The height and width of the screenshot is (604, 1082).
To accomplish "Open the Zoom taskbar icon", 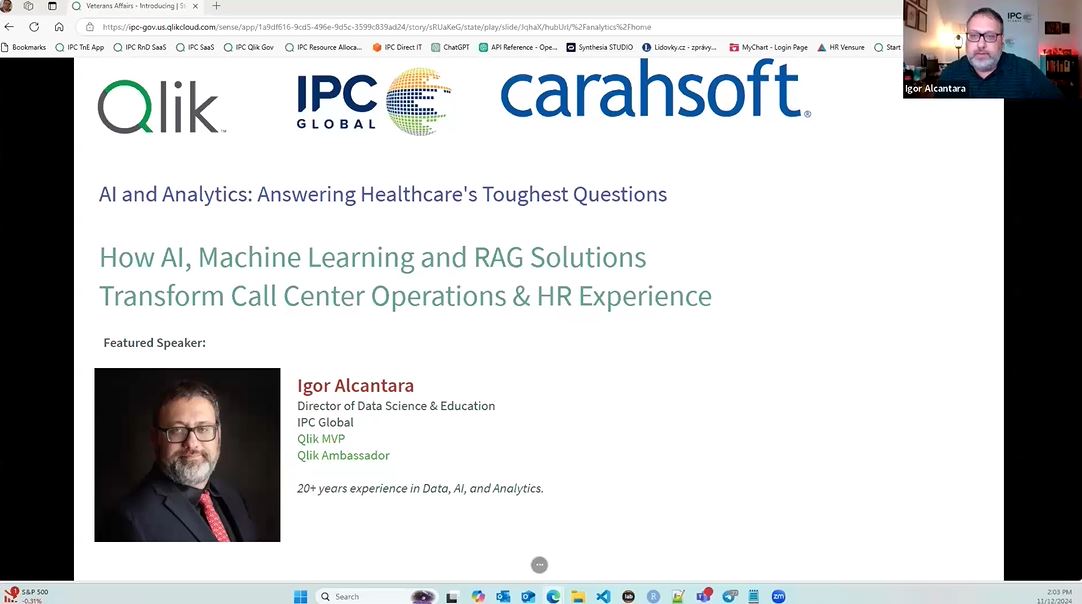I will pos(778,596).
